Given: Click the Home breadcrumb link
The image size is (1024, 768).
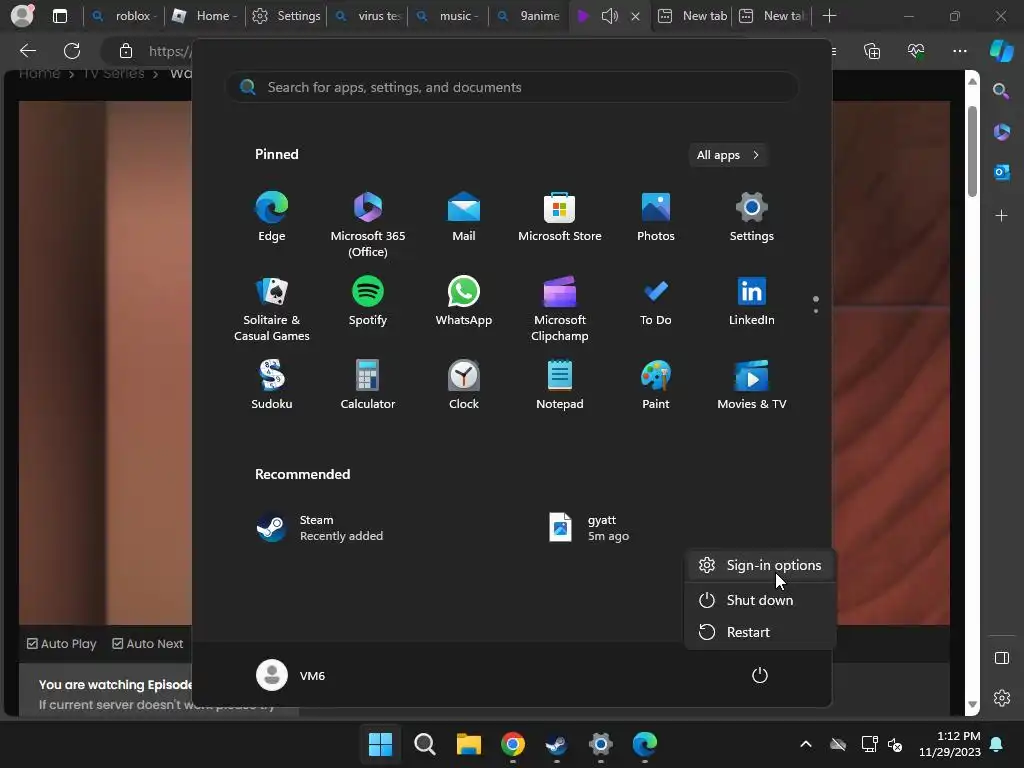Looking at the screenshot, I should 39,74.
